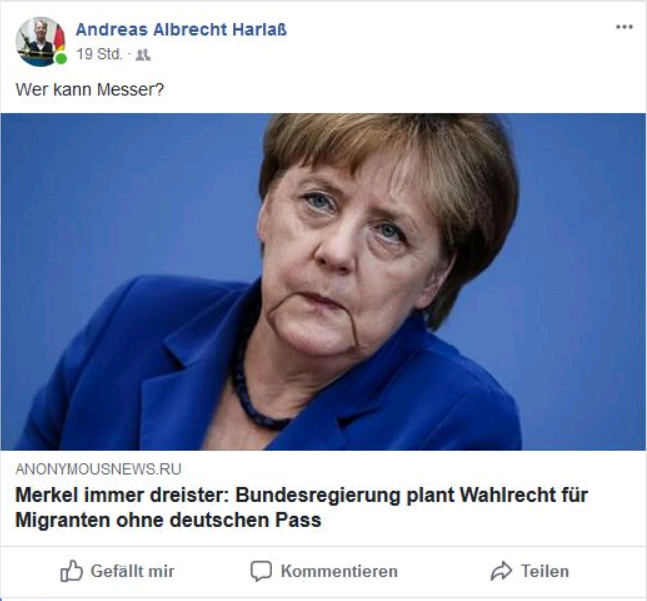Click the speech bubble comment icon
The image size is (647, 601).
click(x=261, y=571)
